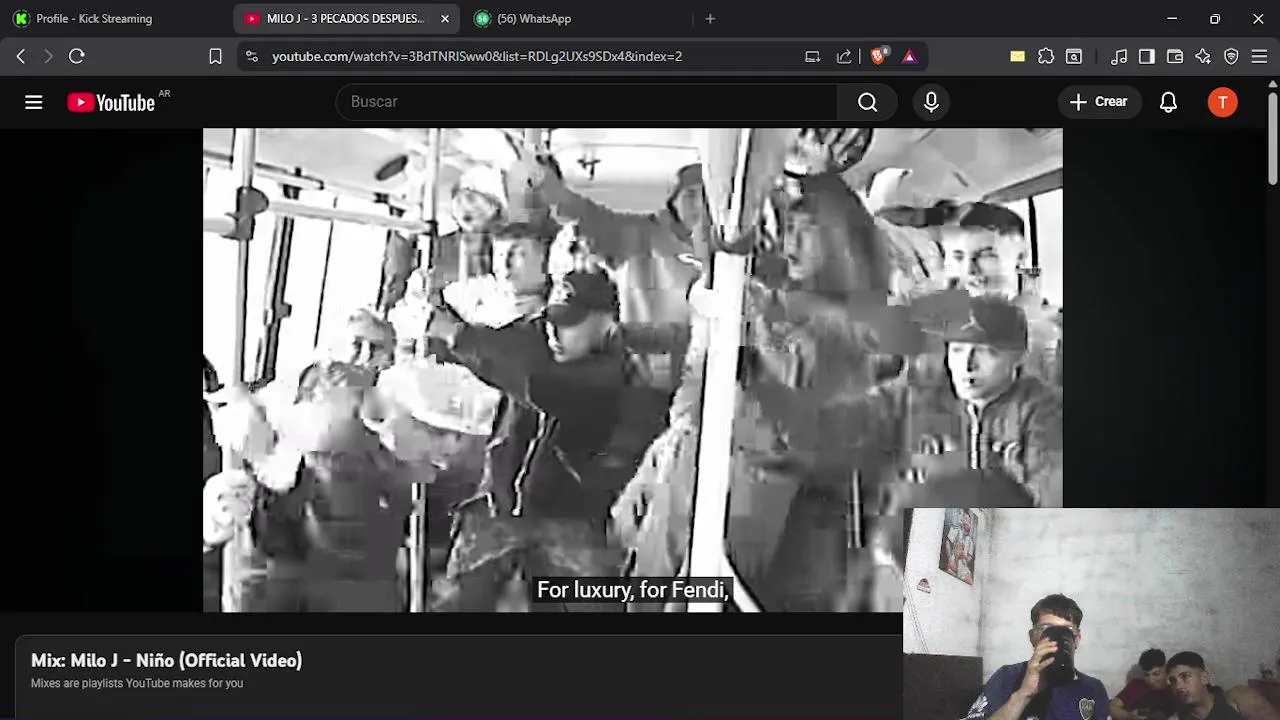This screenshot has height=720, width=1280.
Task: Click 'Mixes are playlists YouTube makes for you'
Action: point(137,684)
